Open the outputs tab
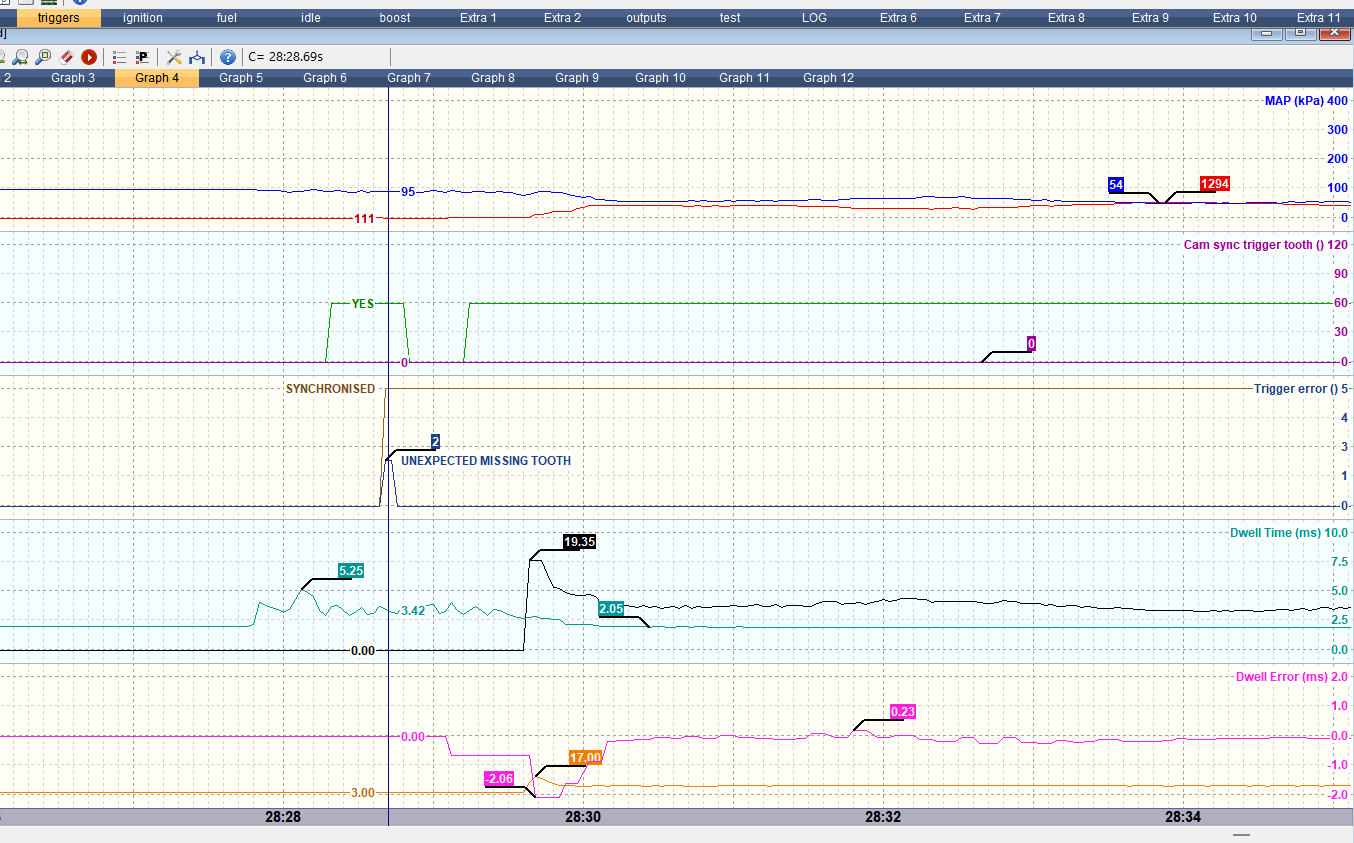 [647, 18]
